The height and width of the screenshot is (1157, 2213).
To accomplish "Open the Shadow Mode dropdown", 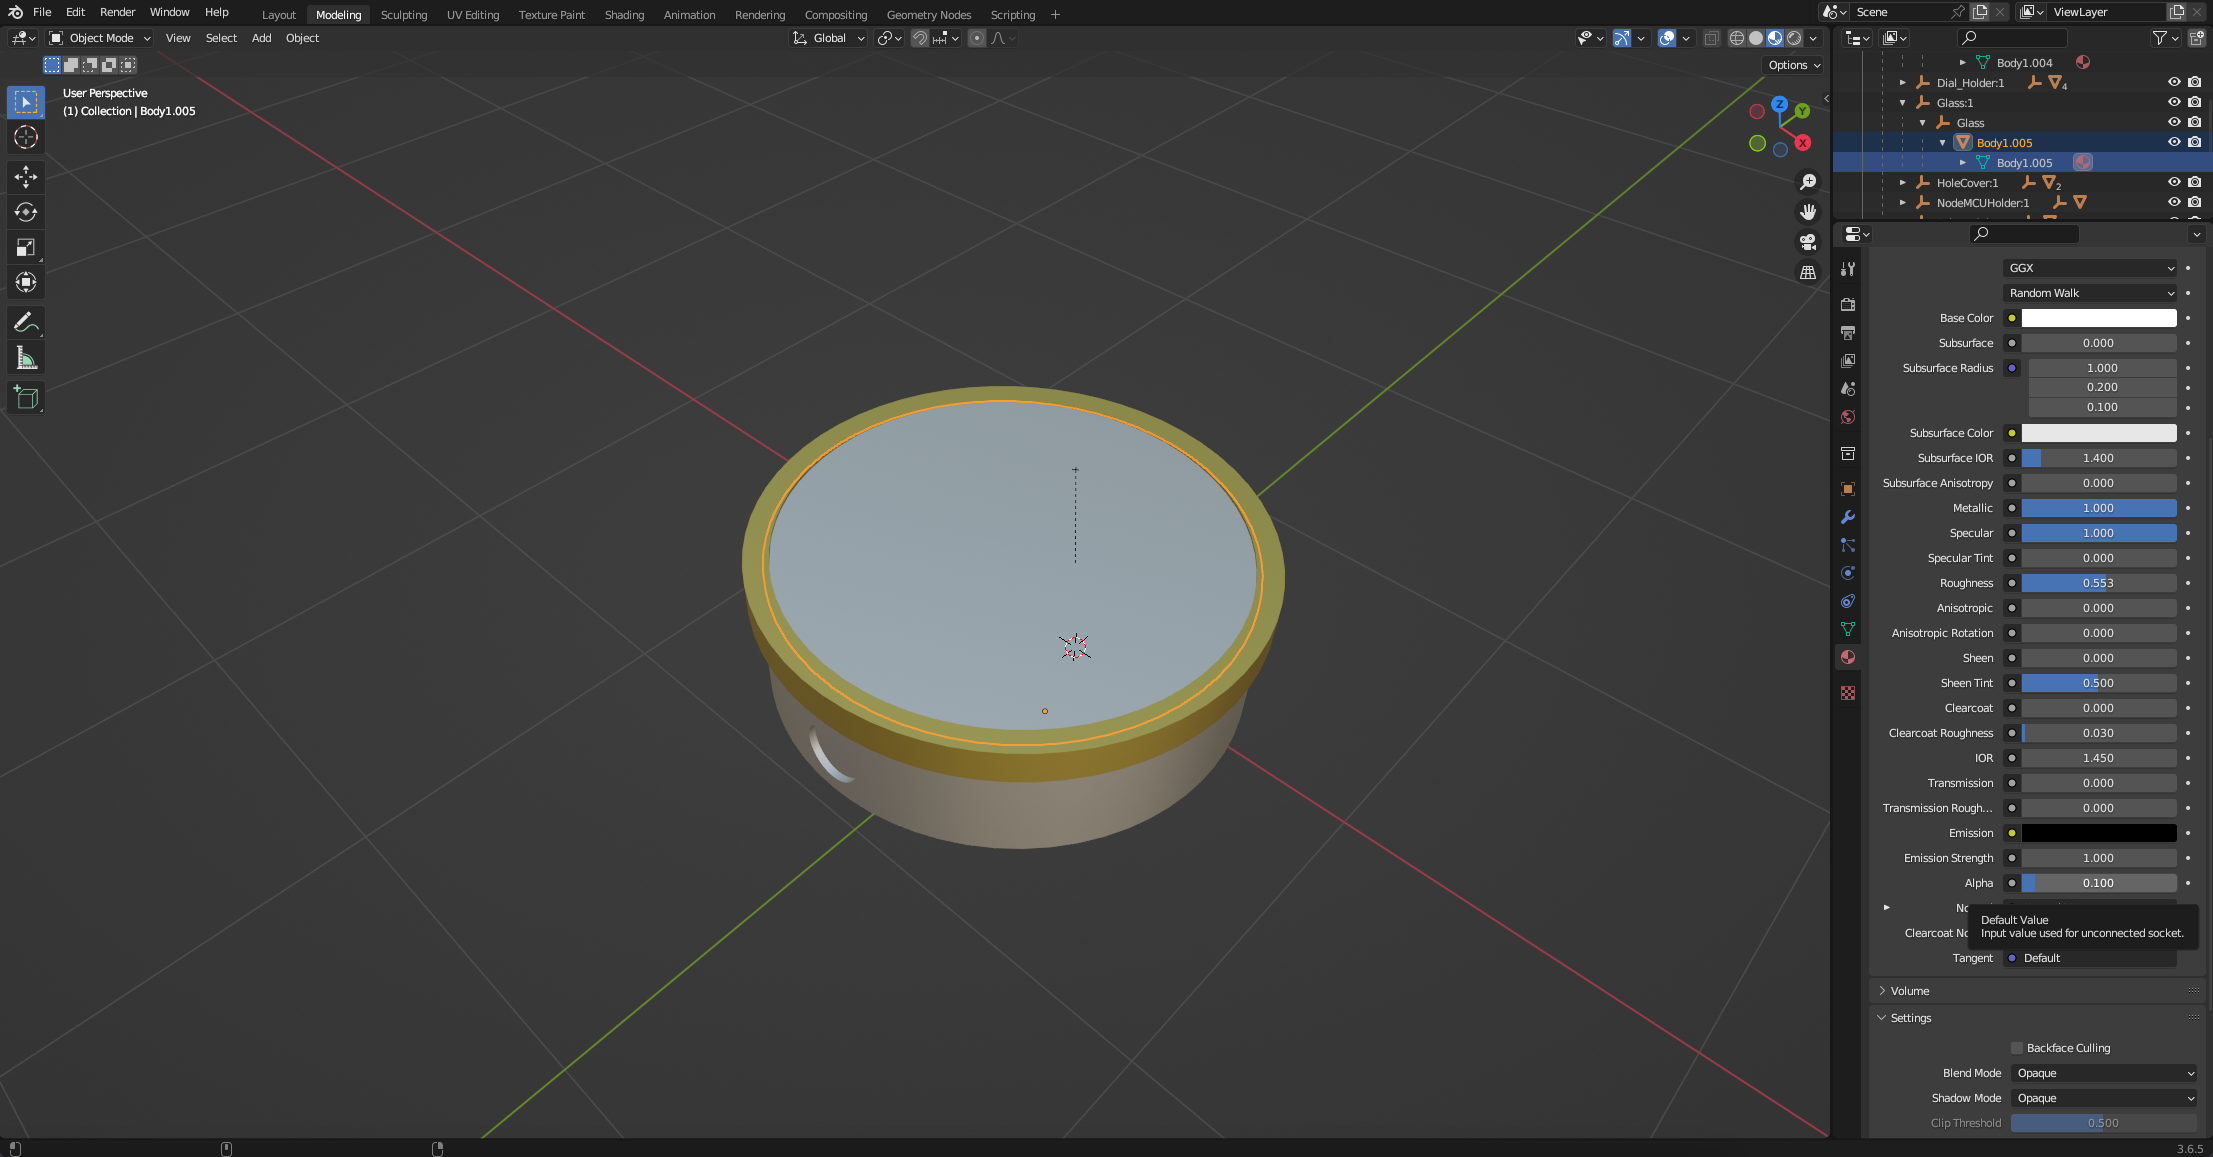I will click(x=2104, y=1098).
